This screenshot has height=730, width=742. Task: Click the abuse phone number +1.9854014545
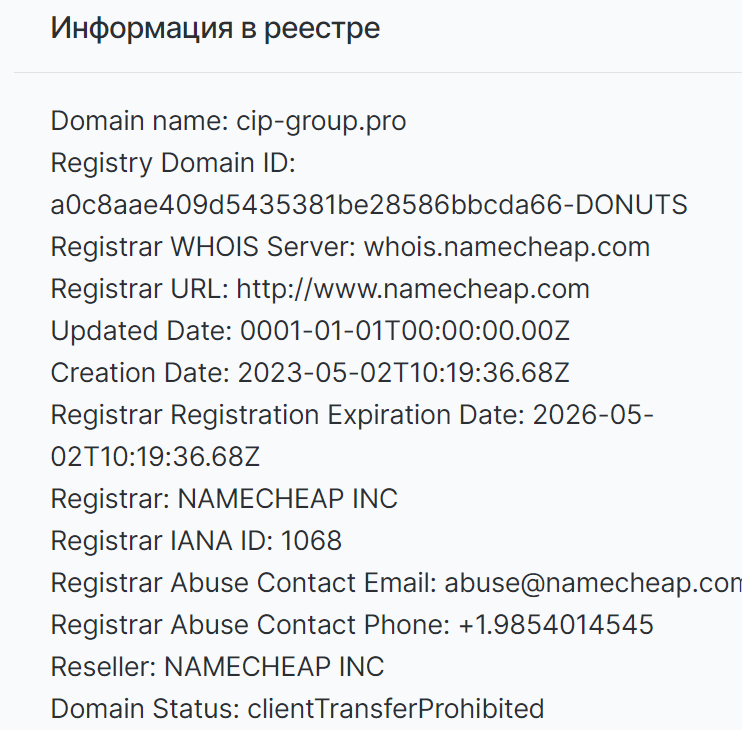pyautogui.click(x=556, y=624)
